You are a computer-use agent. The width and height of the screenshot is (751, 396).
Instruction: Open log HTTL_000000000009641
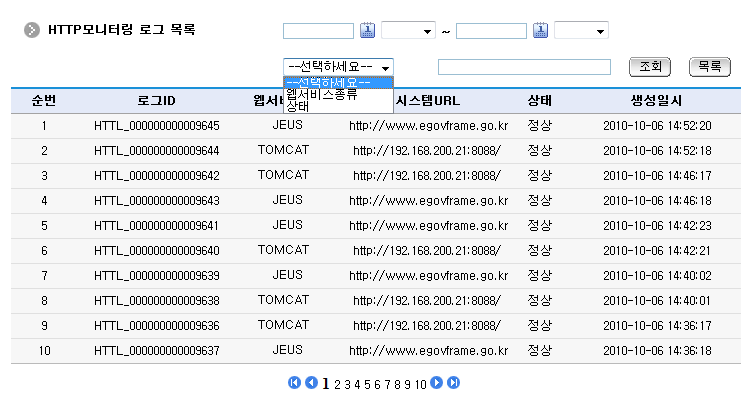(157, 226)
